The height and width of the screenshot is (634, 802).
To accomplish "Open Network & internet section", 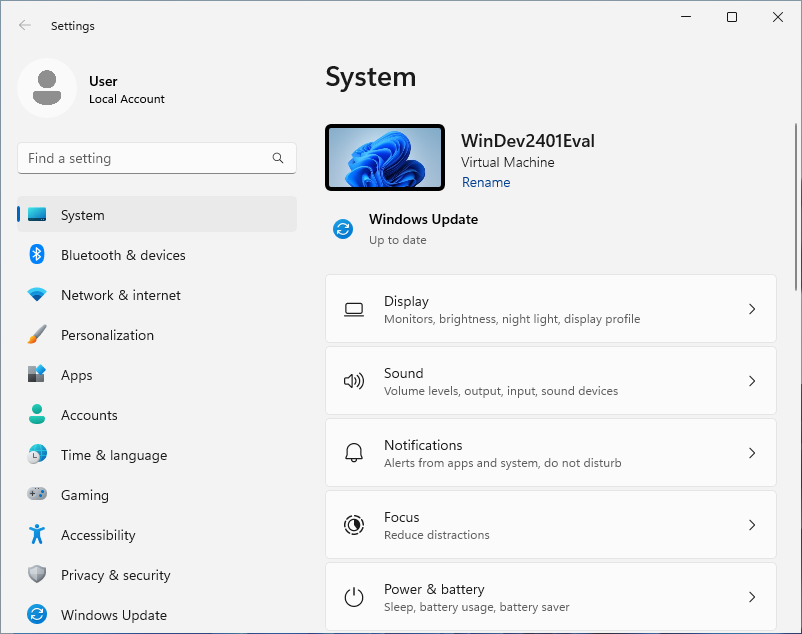I will point(157,295).
